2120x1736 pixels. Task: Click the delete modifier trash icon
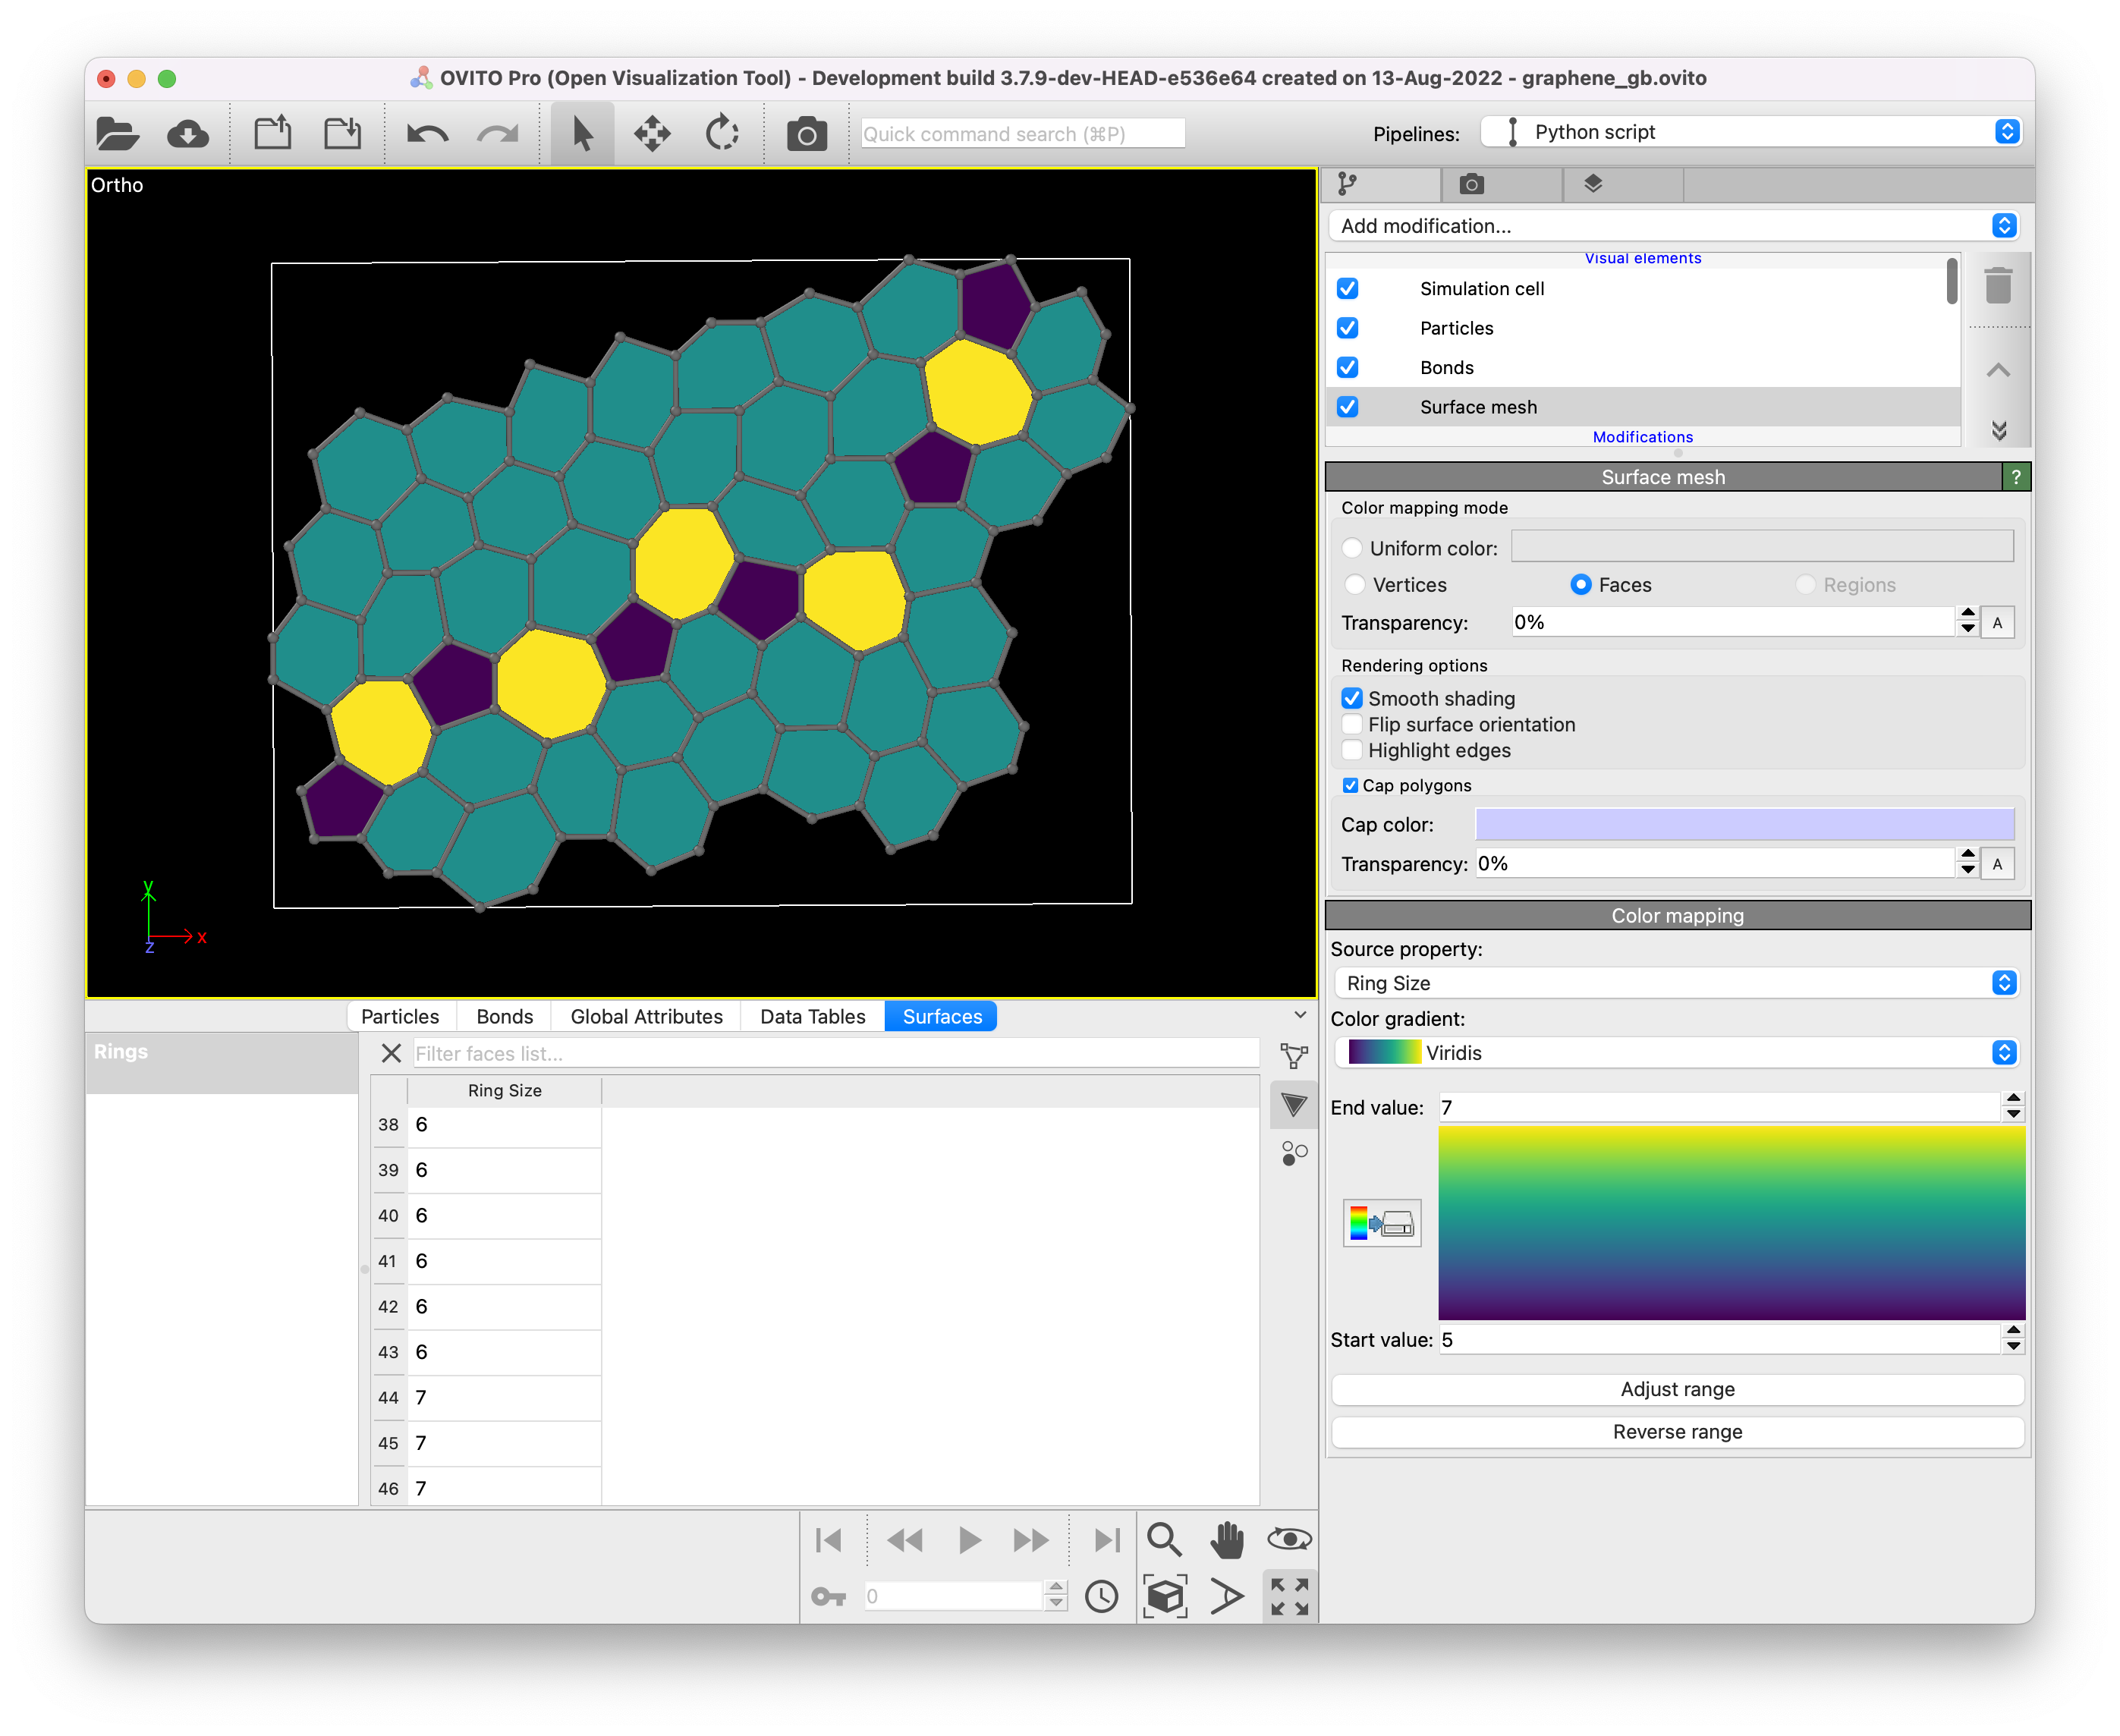point(1999,287)
